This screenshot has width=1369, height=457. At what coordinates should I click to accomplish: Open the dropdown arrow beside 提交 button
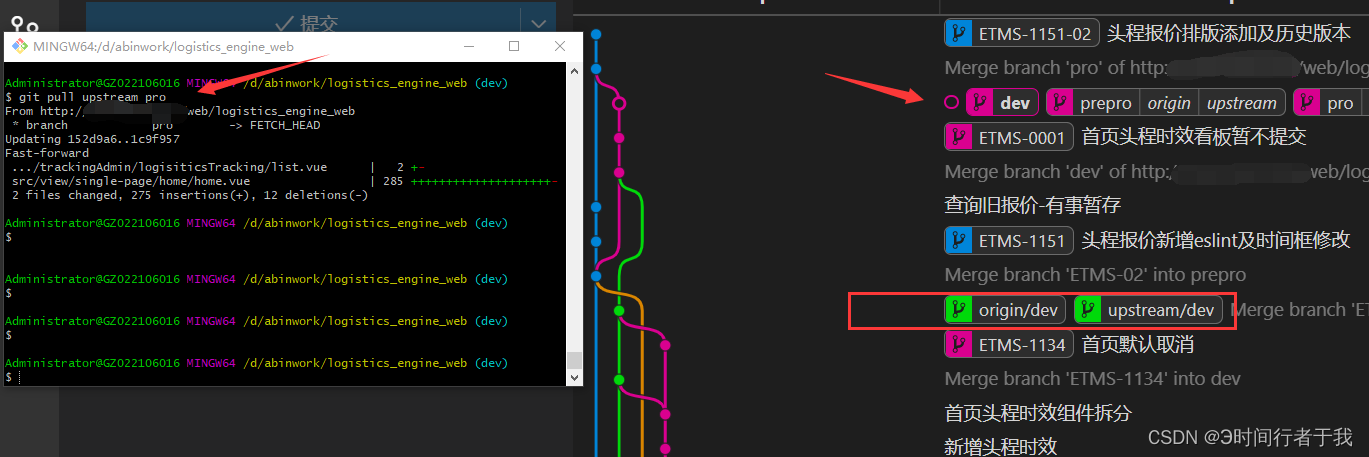[538, 23]
